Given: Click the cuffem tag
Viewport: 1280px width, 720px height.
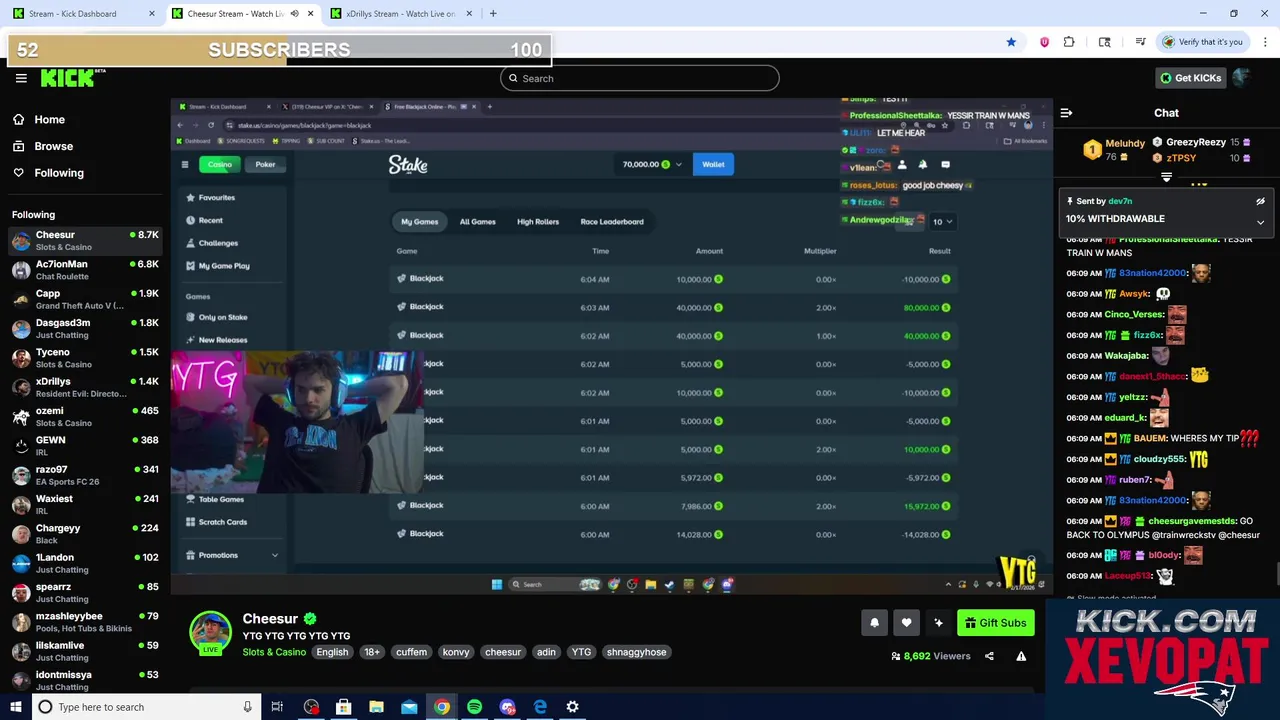Looking at the screenshot, I should (411, 652).
